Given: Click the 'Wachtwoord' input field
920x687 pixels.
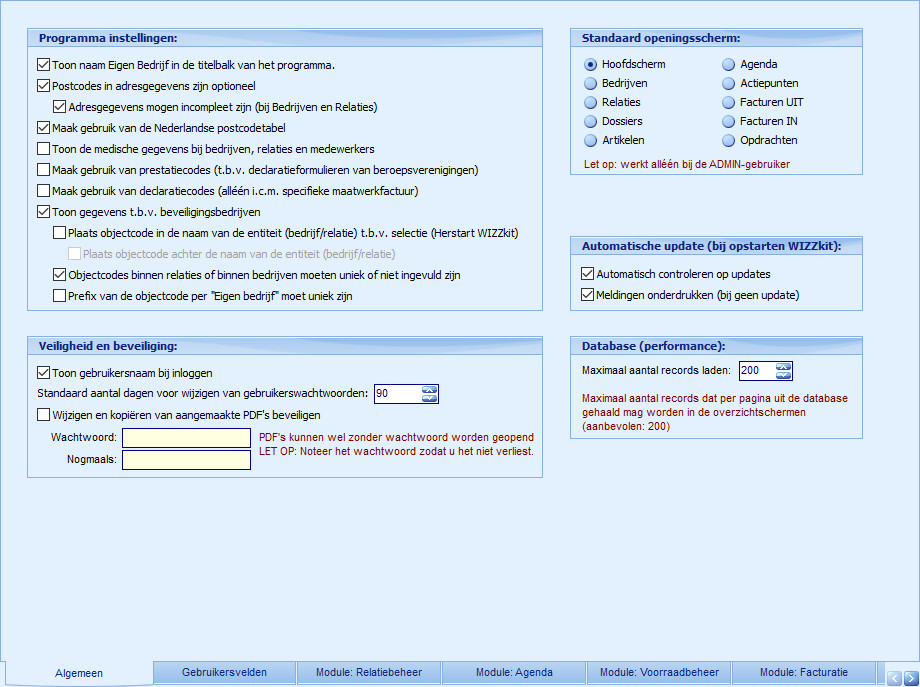Looking at the screenshot, I should (x=185, y=439).
